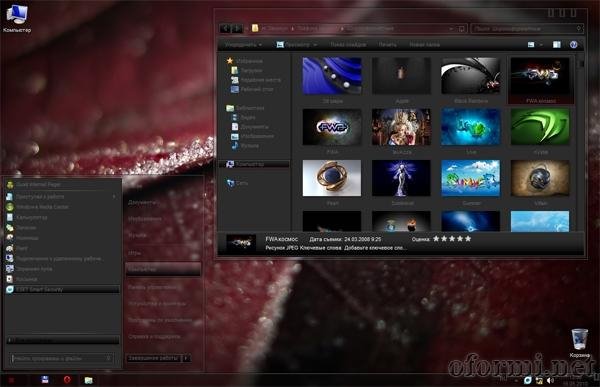This screenshot has height=387, width=600.
Task: Click the fifth rating star in details pane
Action: (468, 239)
